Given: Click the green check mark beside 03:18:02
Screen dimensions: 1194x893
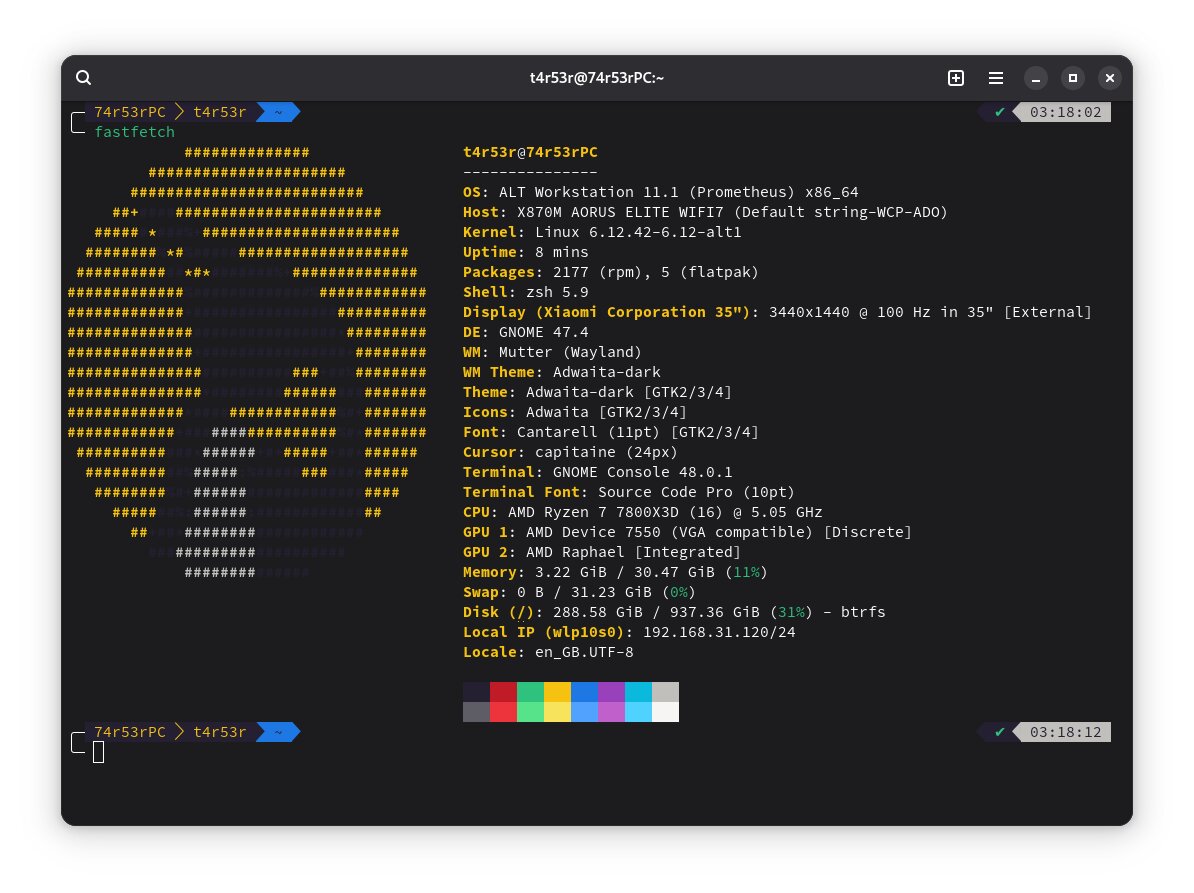Looking at the screenshot, I should pyautogui.click(x=999, y=113).
